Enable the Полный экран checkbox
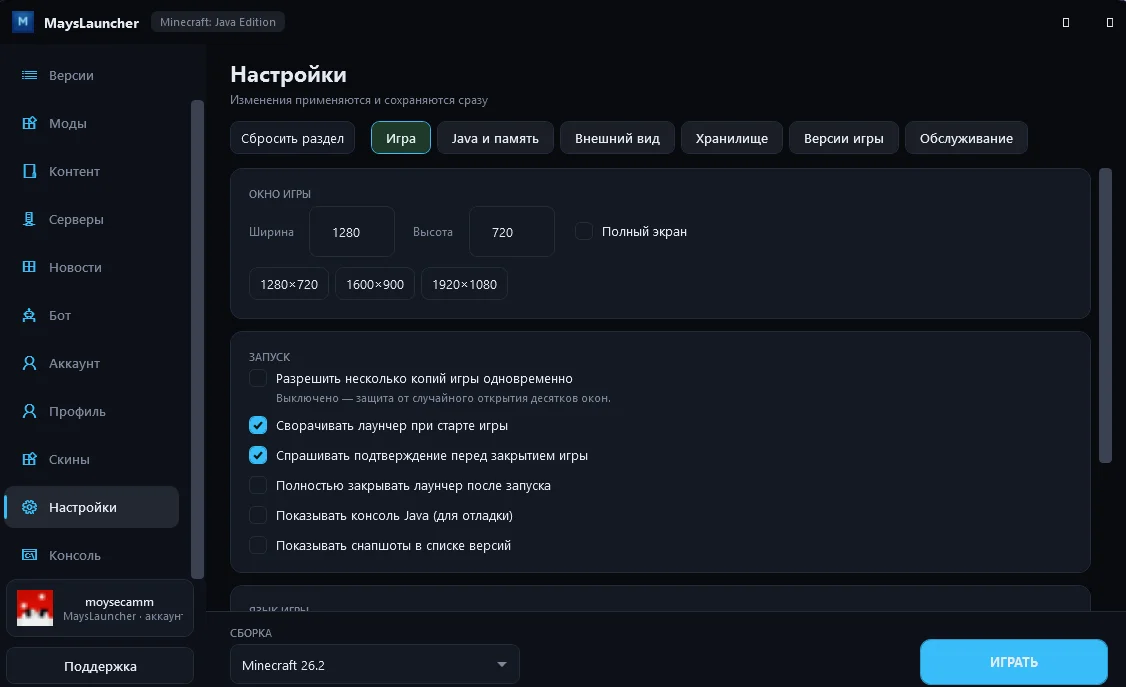Image resolution: width=1126 pixels, height=687 pixels. pyautogui.click(x=584, y=231)
